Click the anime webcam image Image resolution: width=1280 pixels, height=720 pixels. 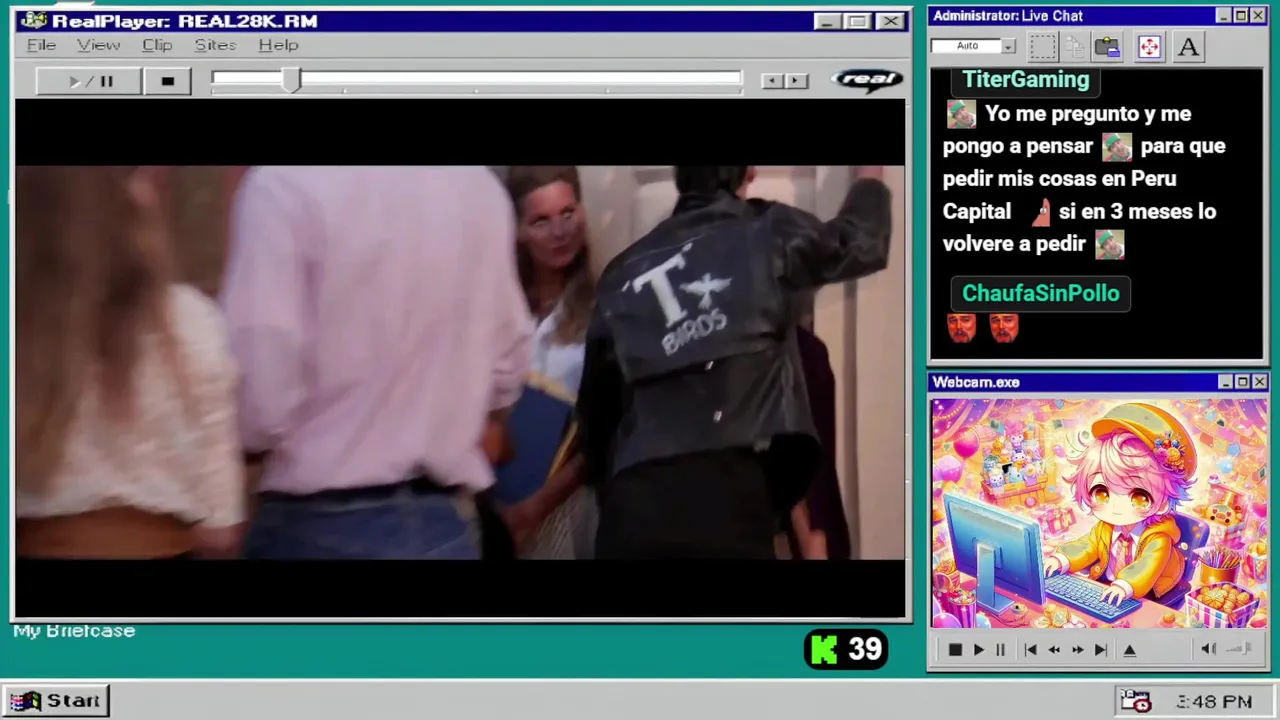pyautogui.click(x=1099, y=514)
